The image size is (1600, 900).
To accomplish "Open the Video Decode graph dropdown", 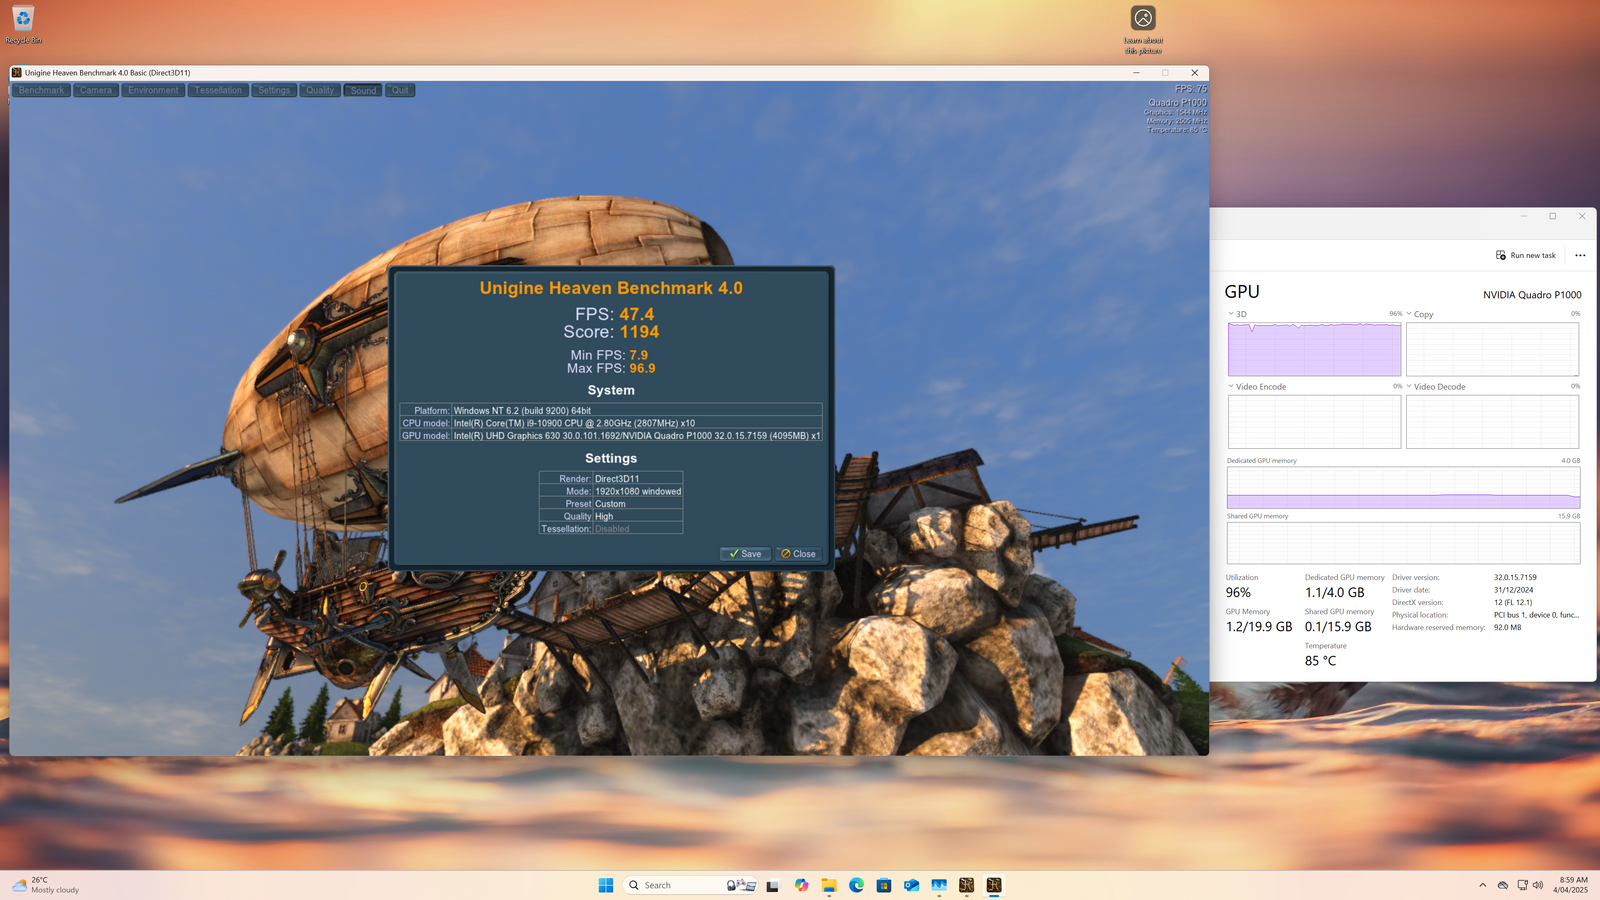I will pyautogui.click(x=1409, y=386).
